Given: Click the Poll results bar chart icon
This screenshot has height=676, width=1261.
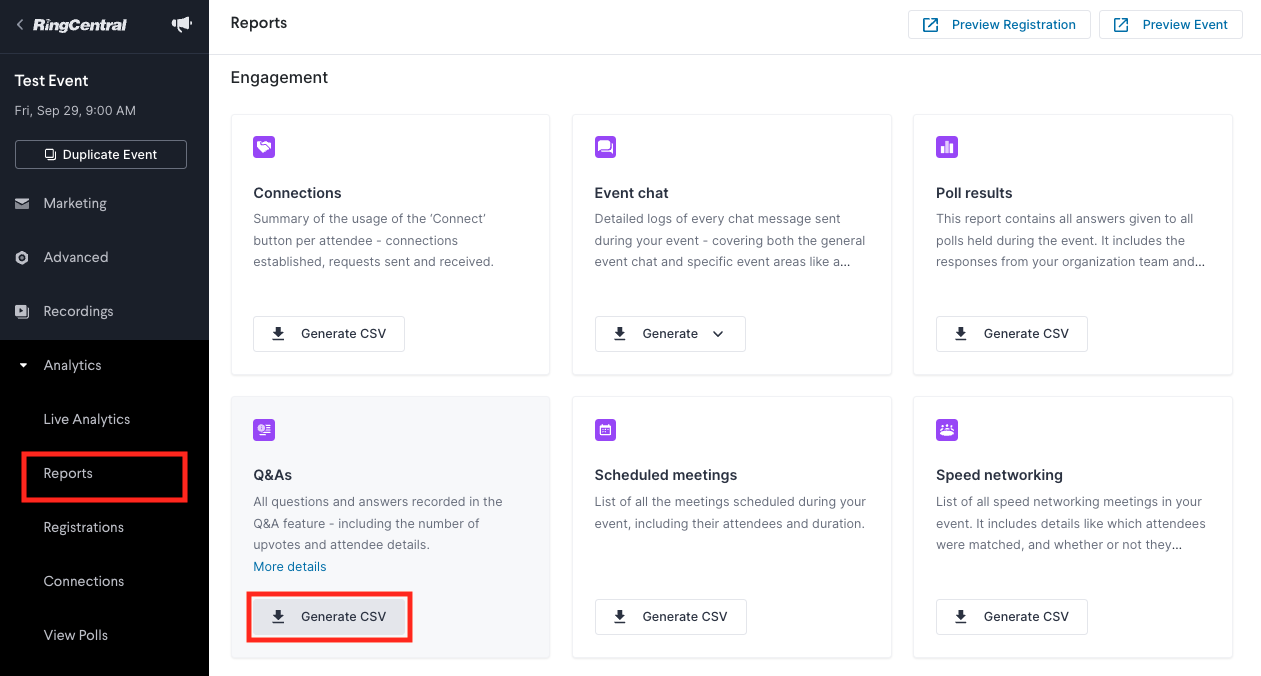Looking at the screenshot, I should [947, 147].
